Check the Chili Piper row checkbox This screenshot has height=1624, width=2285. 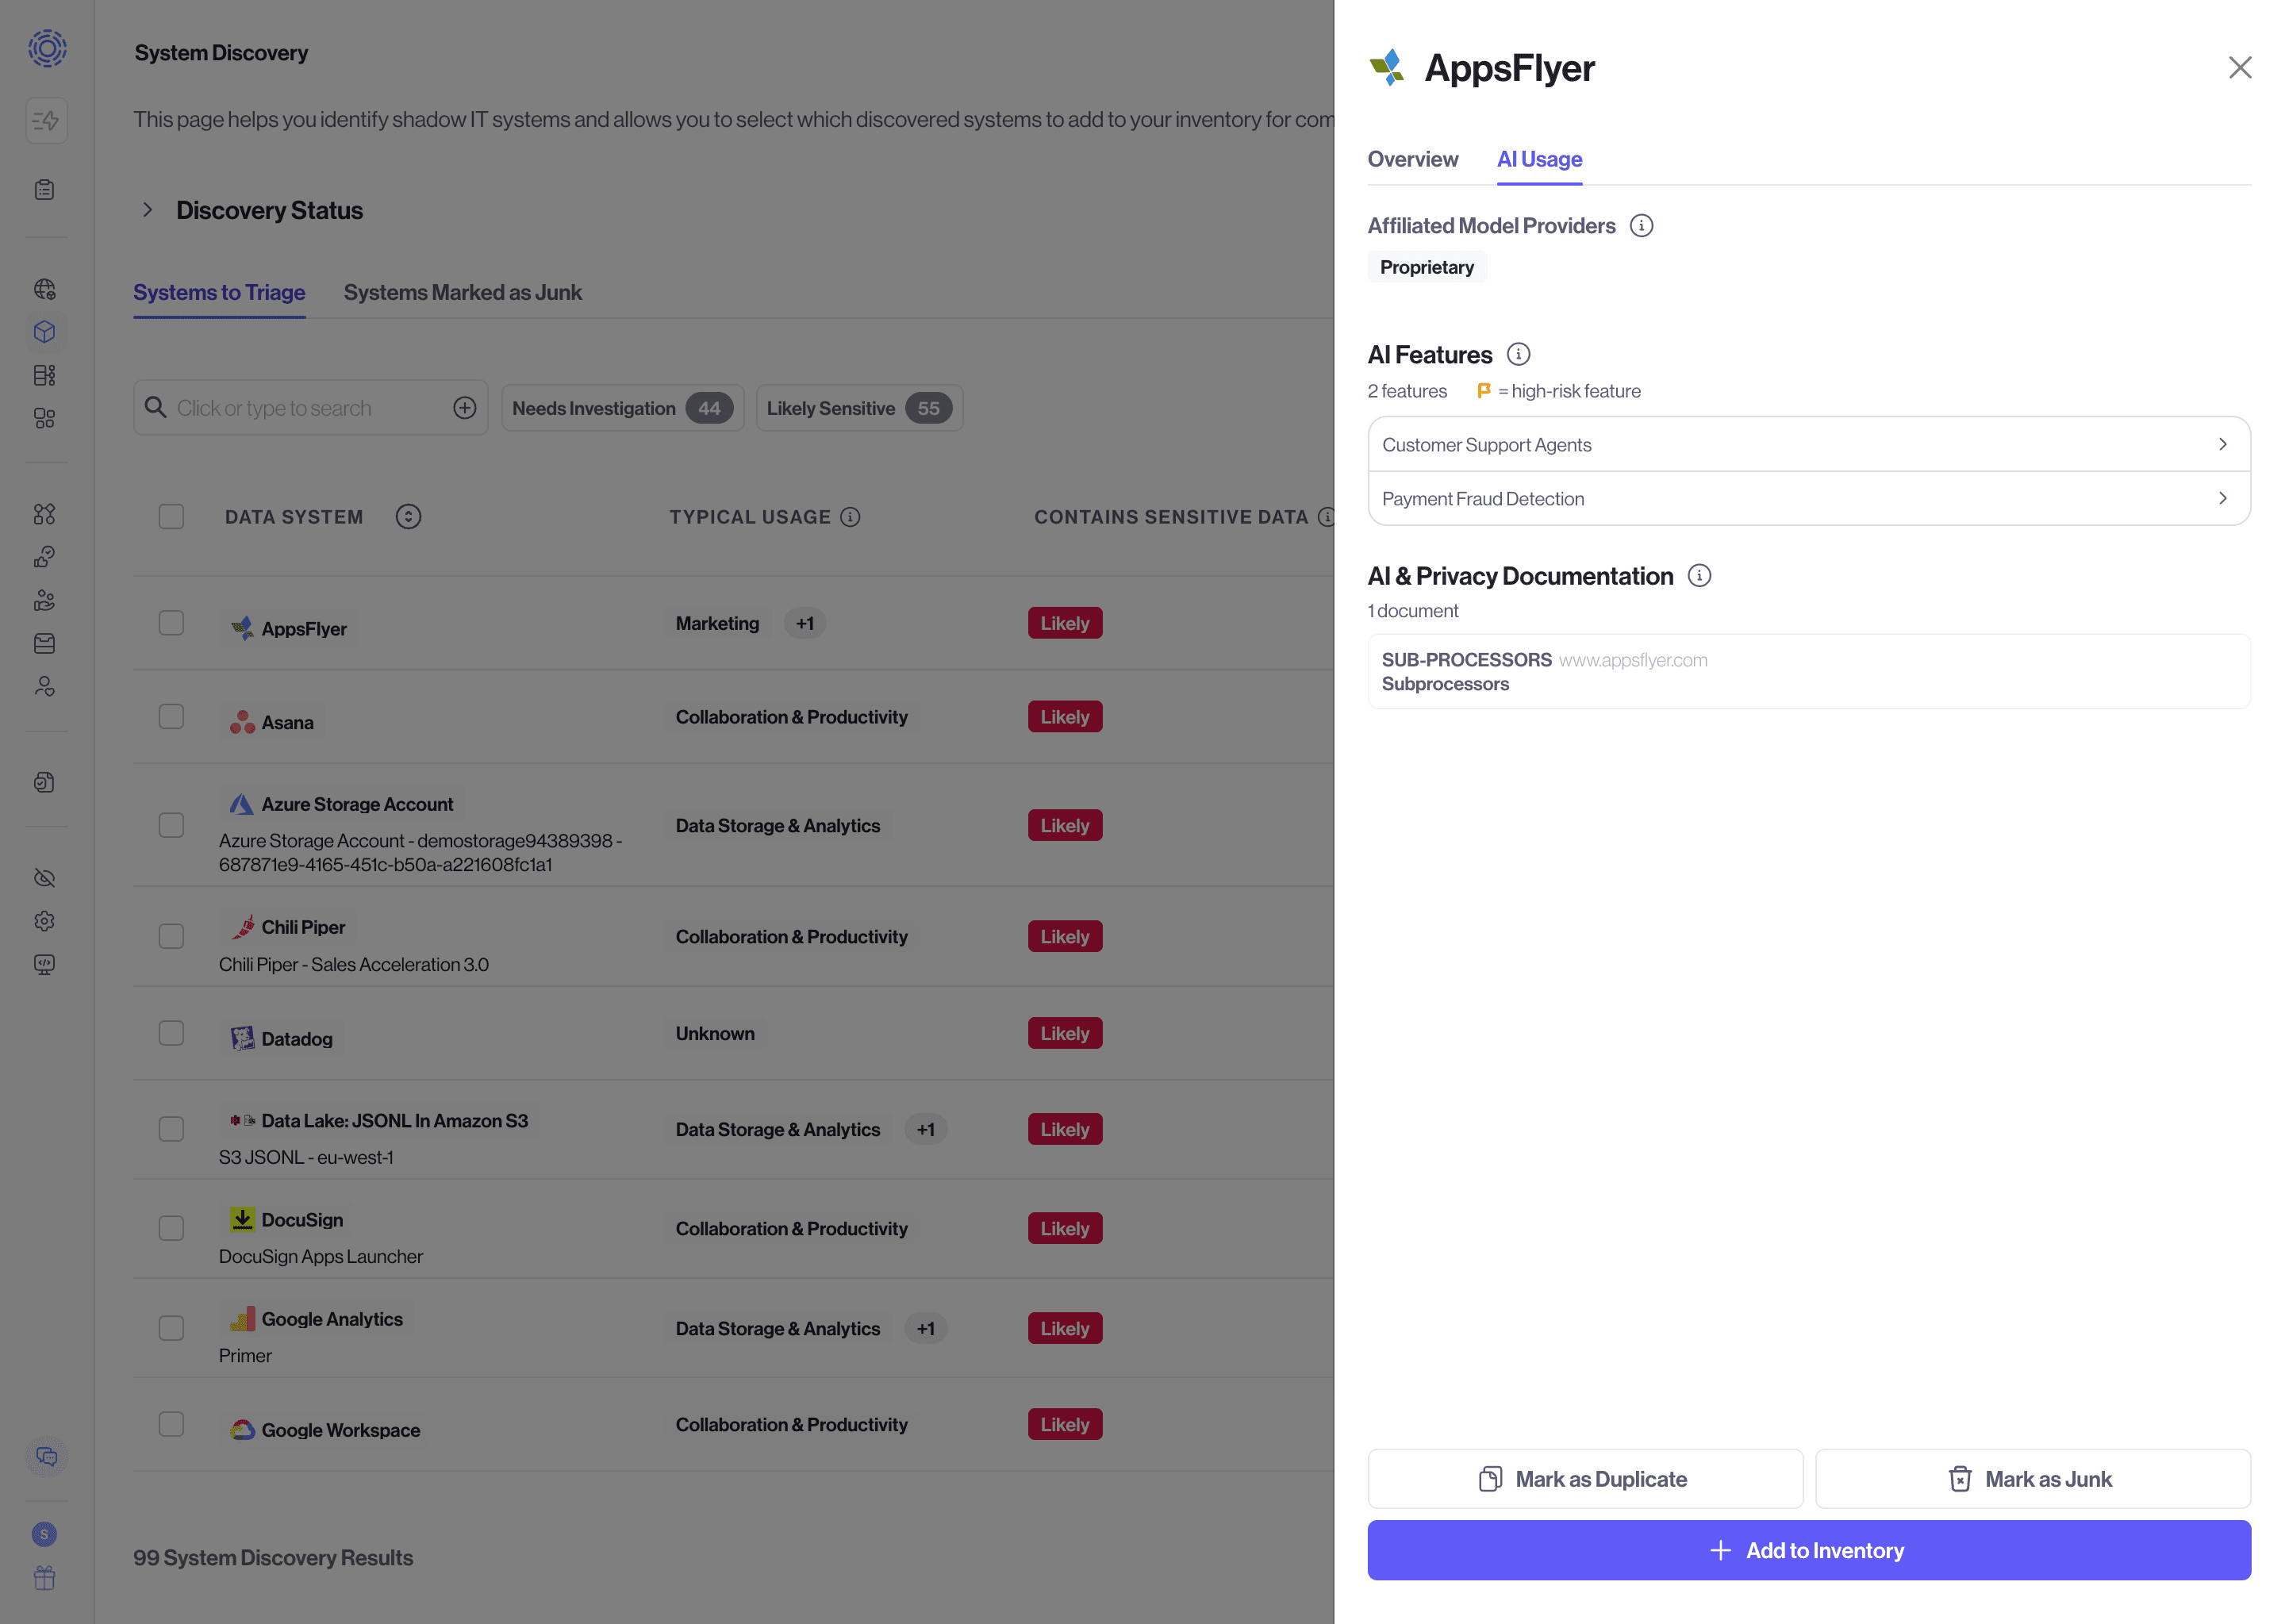click(171, 937)
